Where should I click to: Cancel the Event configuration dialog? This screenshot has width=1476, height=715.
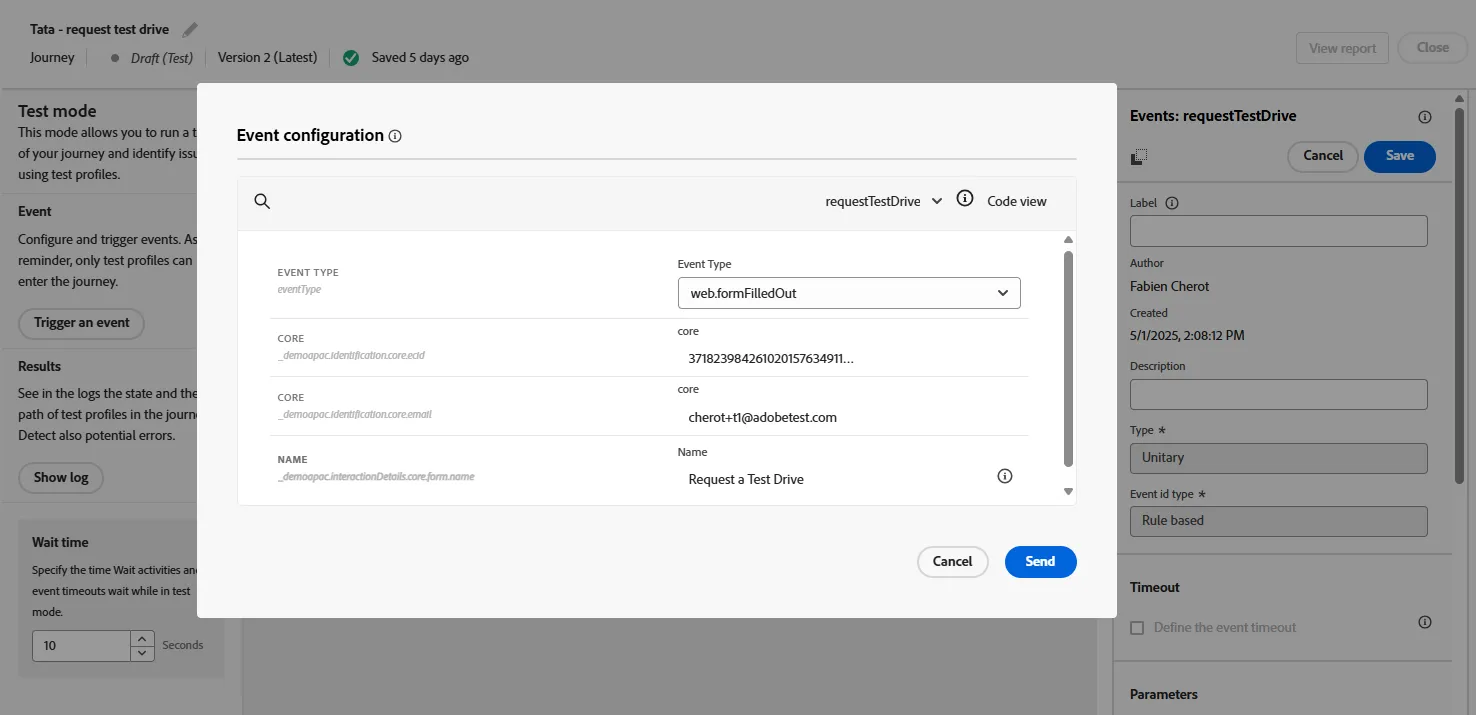[953, 562]
